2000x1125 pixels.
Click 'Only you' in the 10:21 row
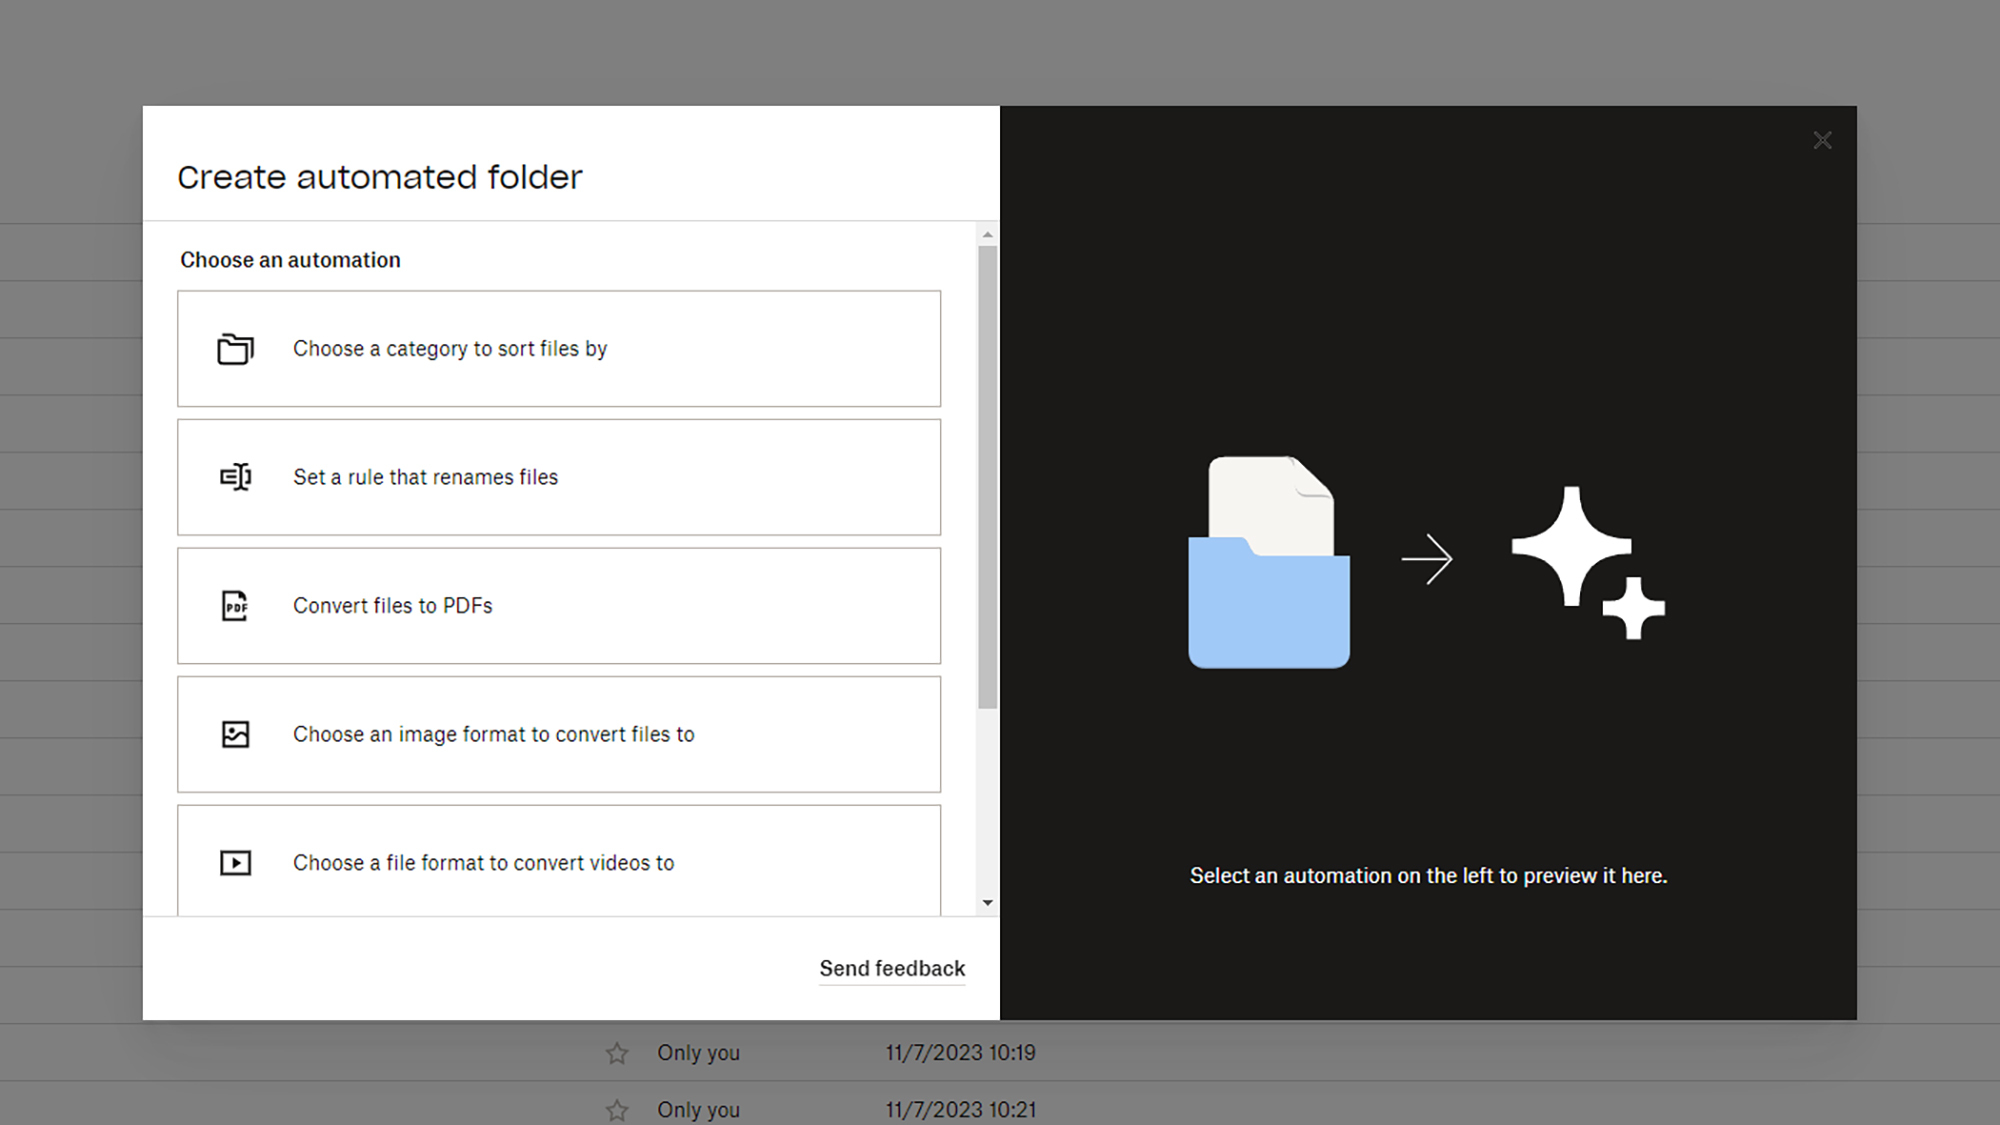coord(698,1110)
